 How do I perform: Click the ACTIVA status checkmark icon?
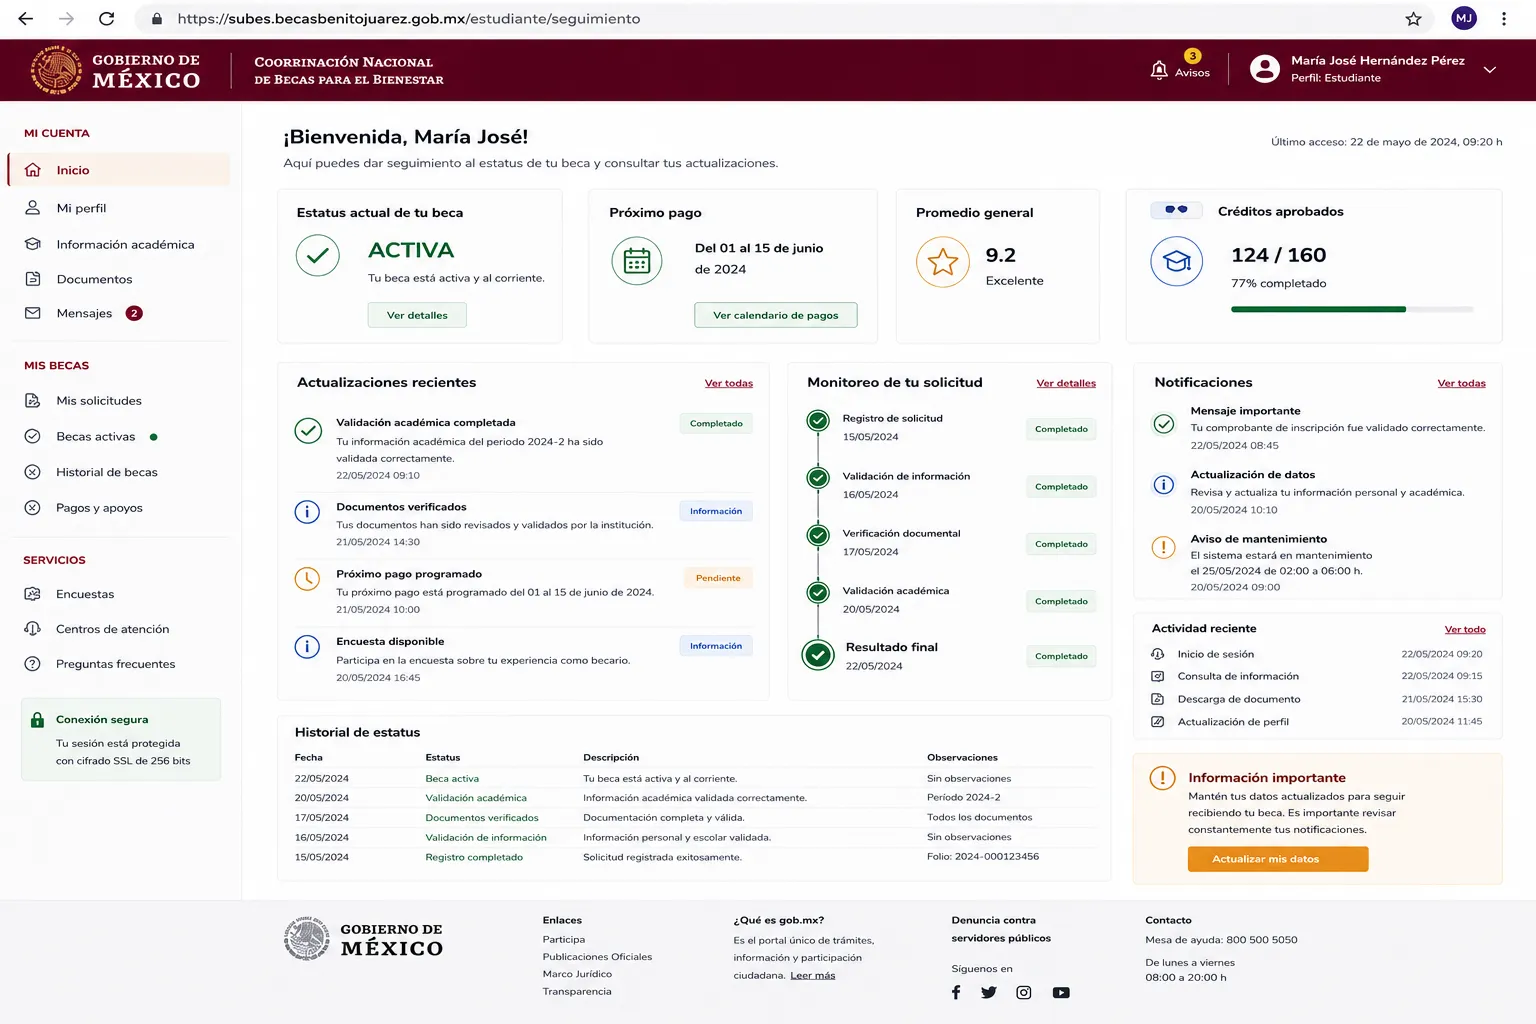318,255
